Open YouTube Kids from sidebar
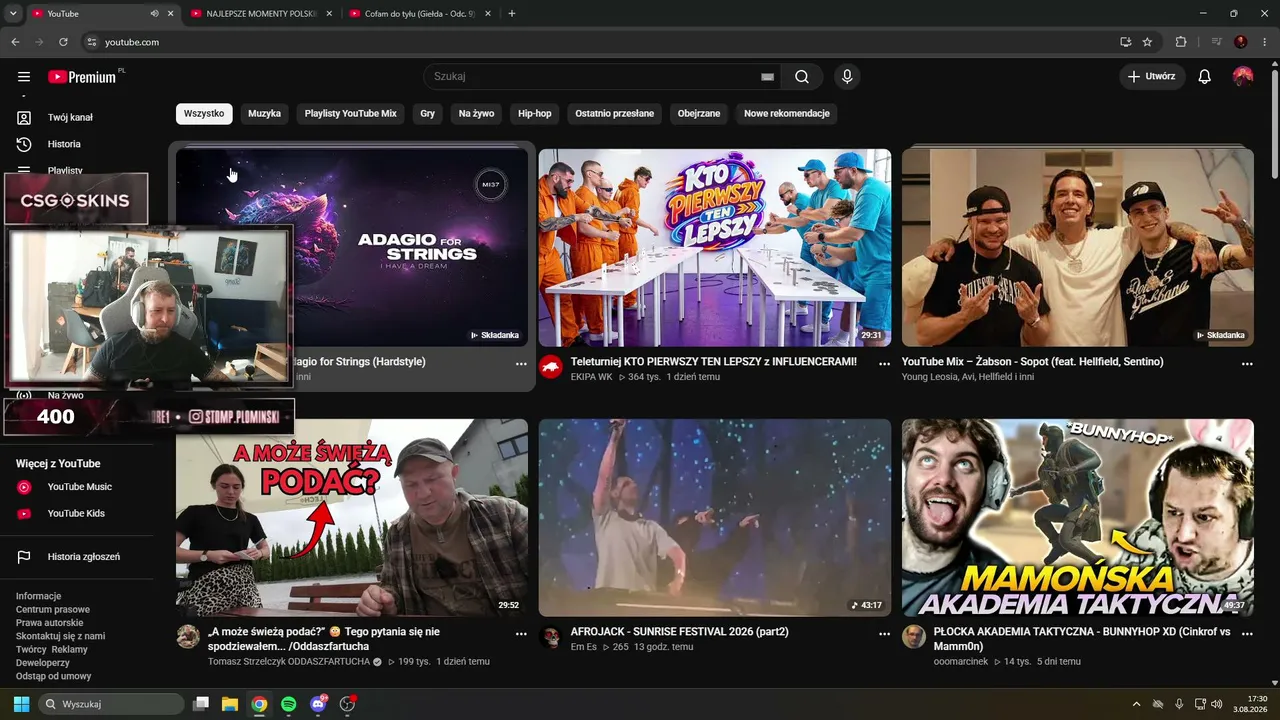The width and height of the screenshot is (1280, 720). [76, 514]
